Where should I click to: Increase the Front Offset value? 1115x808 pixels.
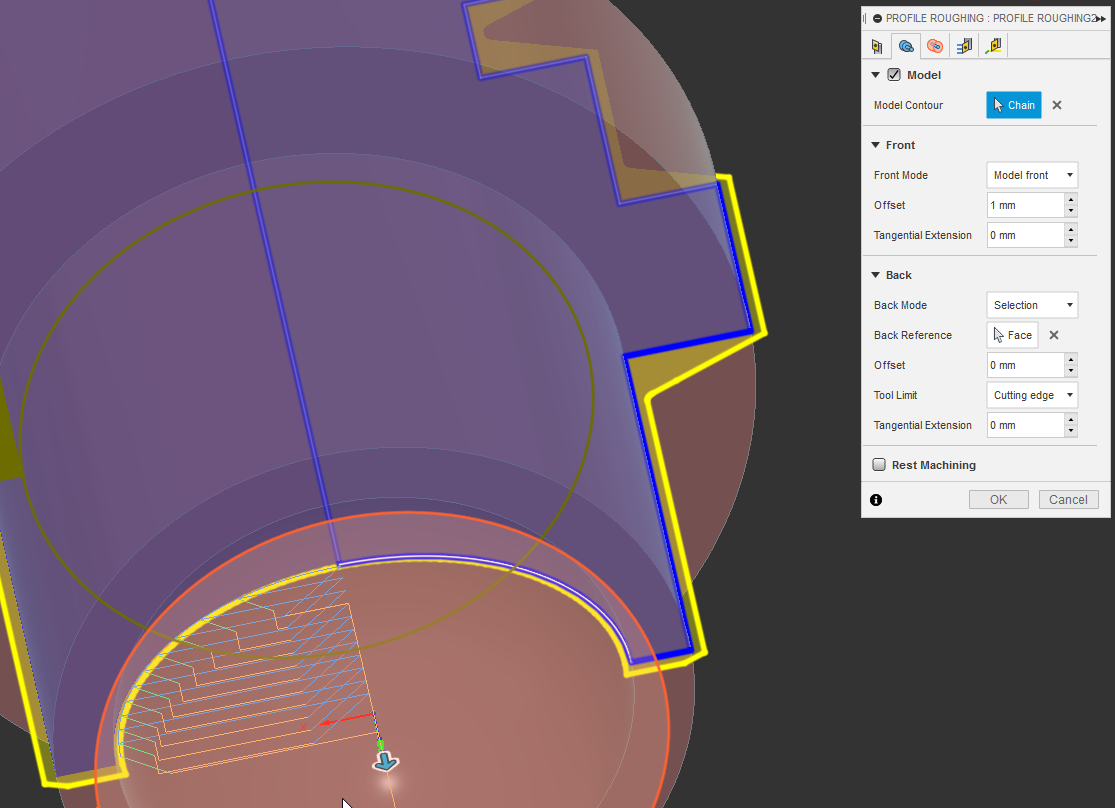[x=1071, y=199]
